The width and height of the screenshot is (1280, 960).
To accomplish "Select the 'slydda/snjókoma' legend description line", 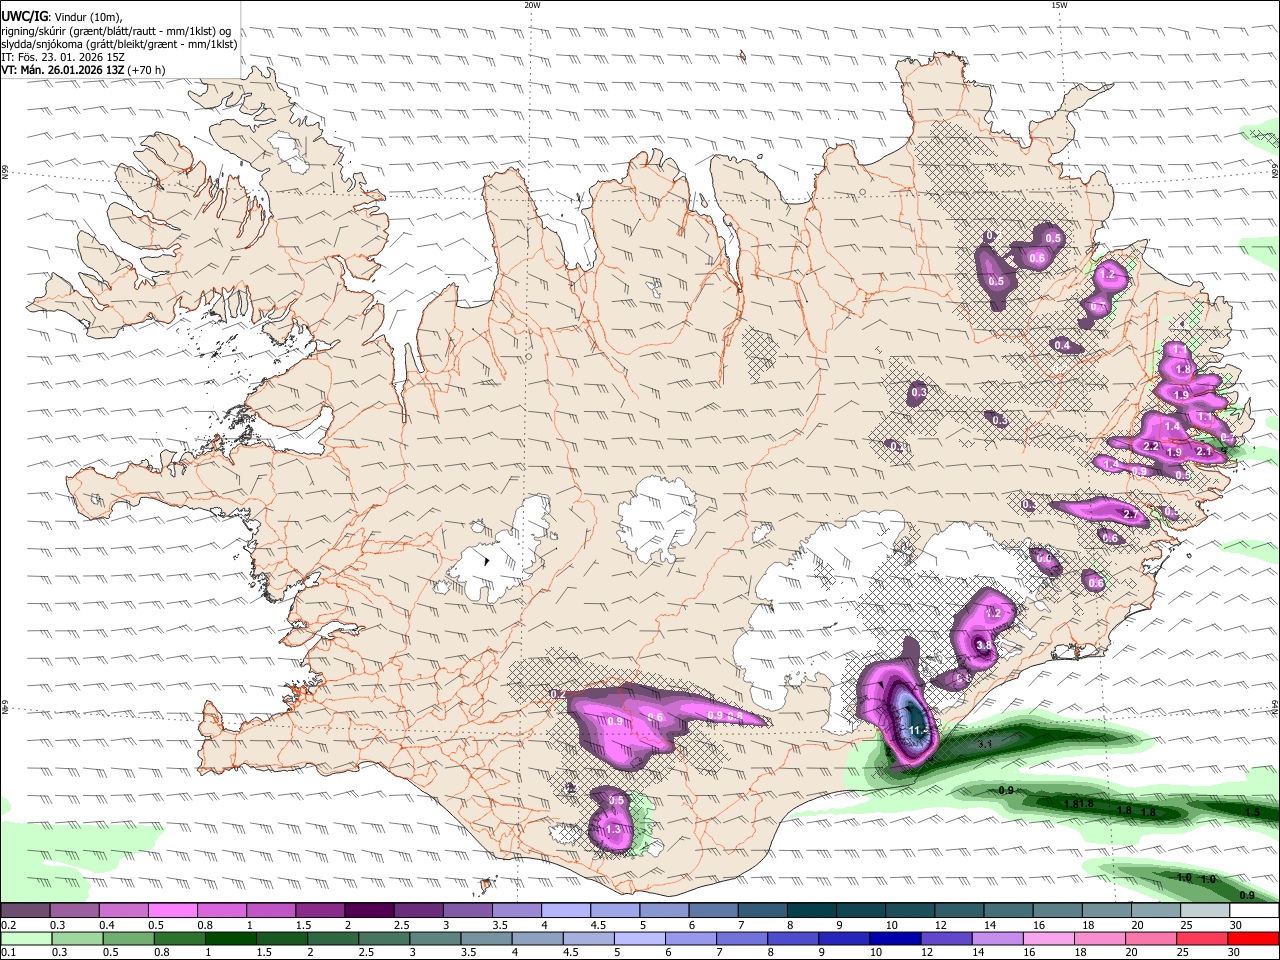I will [x=119, y=44].
